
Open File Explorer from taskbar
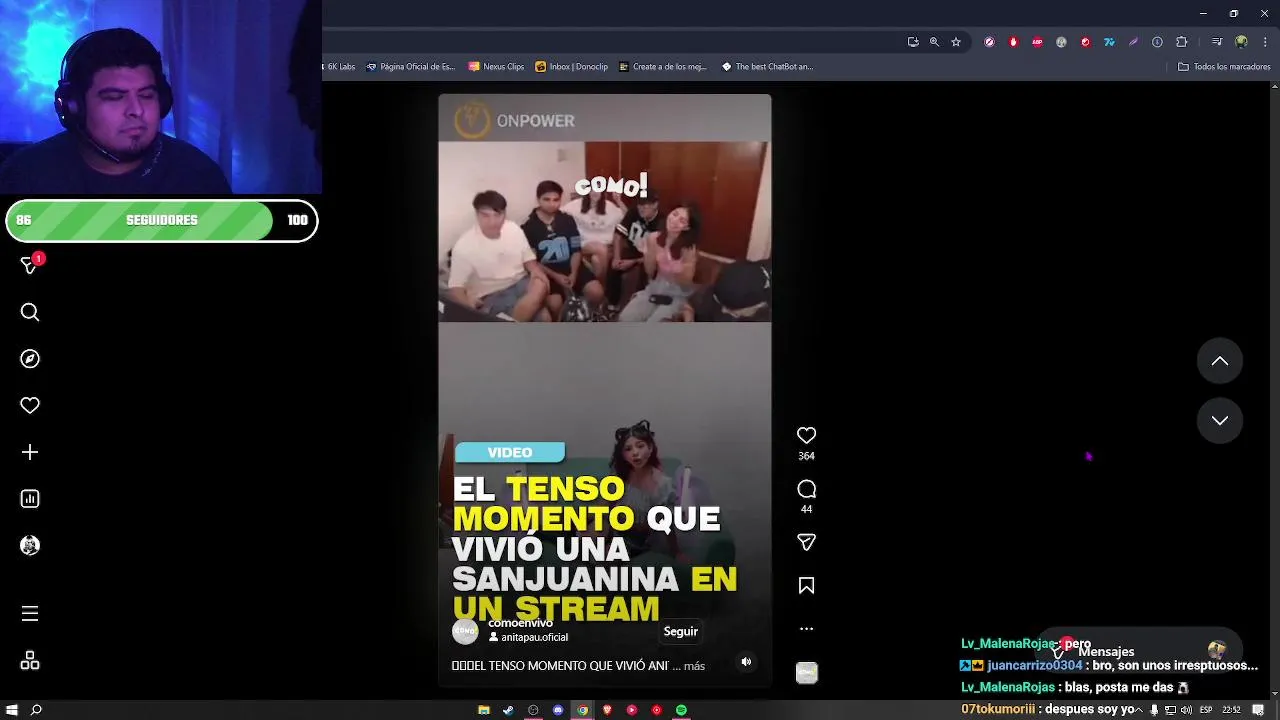tap(484, 710)
